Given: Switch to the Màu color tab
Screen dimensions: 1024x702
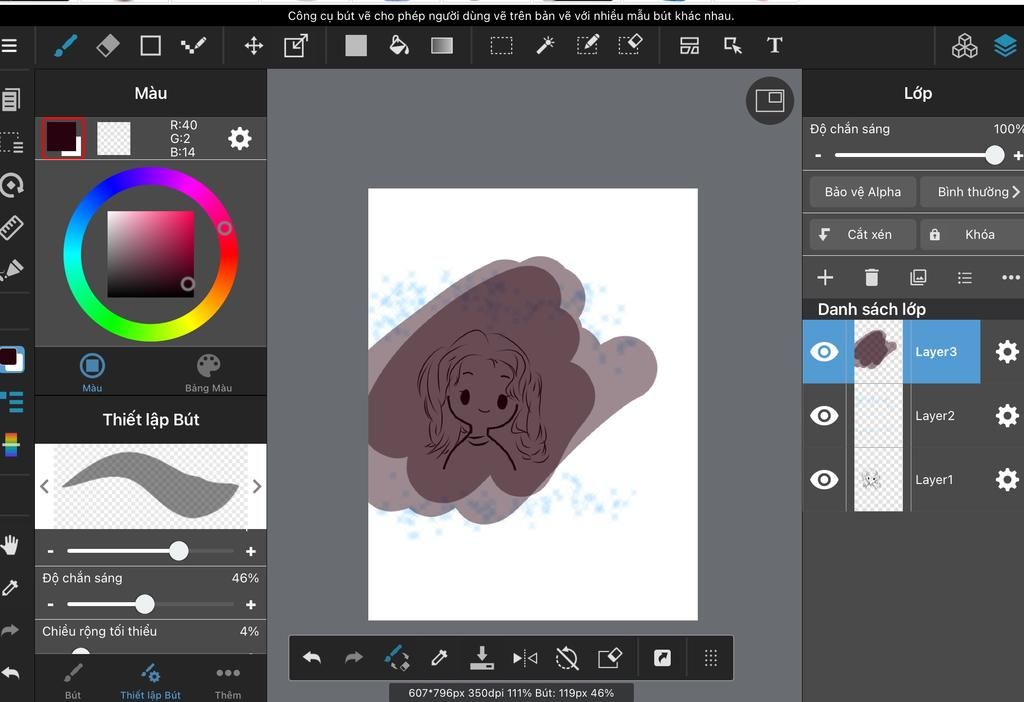Looking at the screenshot, I should [92, 372].
